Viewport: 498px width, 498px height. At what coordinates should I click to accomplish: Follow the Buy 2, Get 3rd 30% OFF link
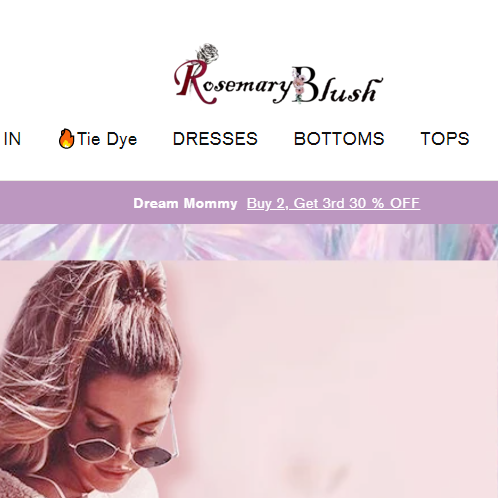pos(333,203)
